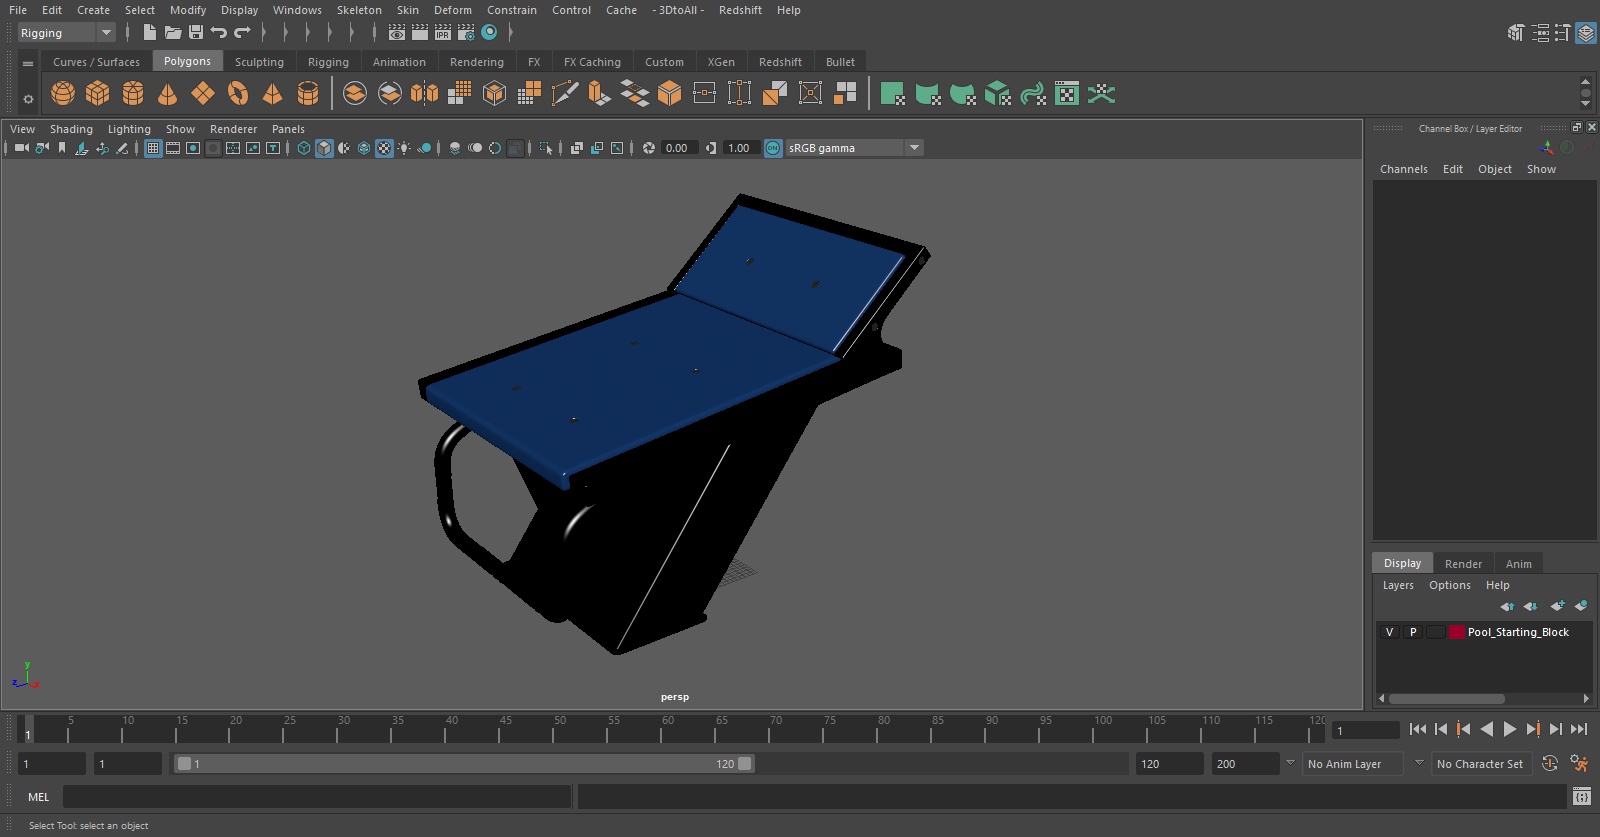Click the Redo arrow icon
This screenshot has height=837, width=1600.
(x=243, y=33)
